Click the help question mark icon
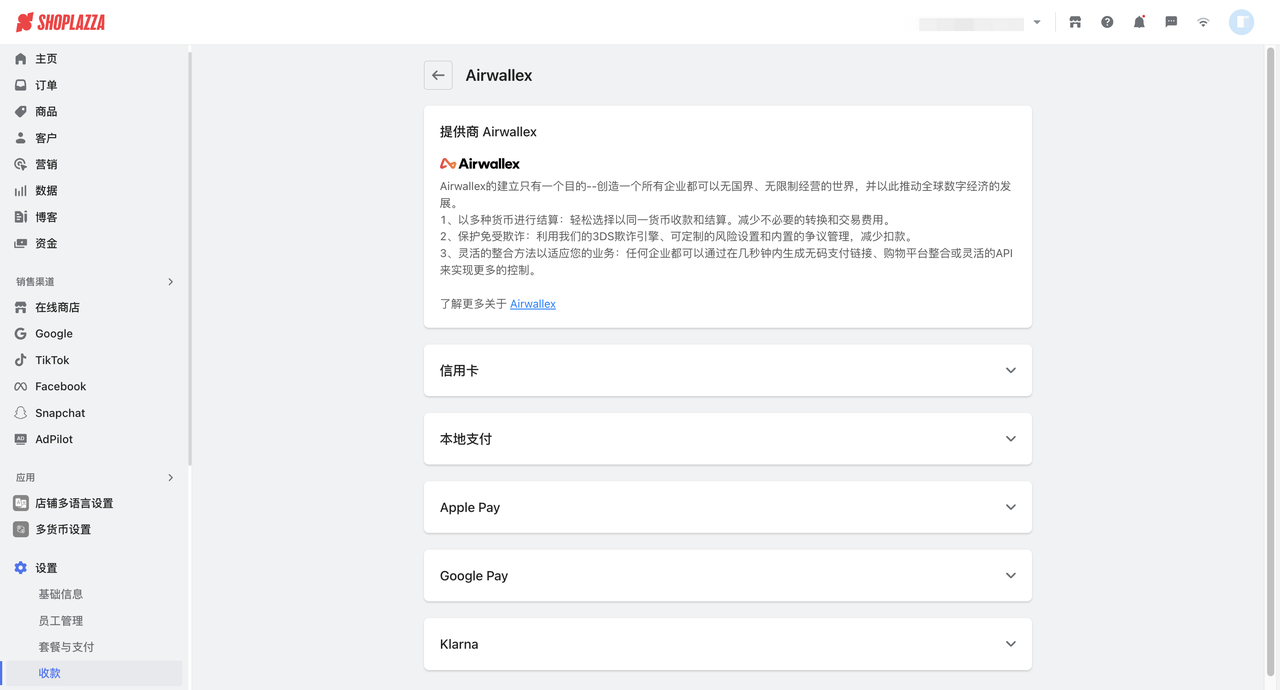Image resolution: width=1280 pixels, height=690 pixels. (x=1107, y=21)
